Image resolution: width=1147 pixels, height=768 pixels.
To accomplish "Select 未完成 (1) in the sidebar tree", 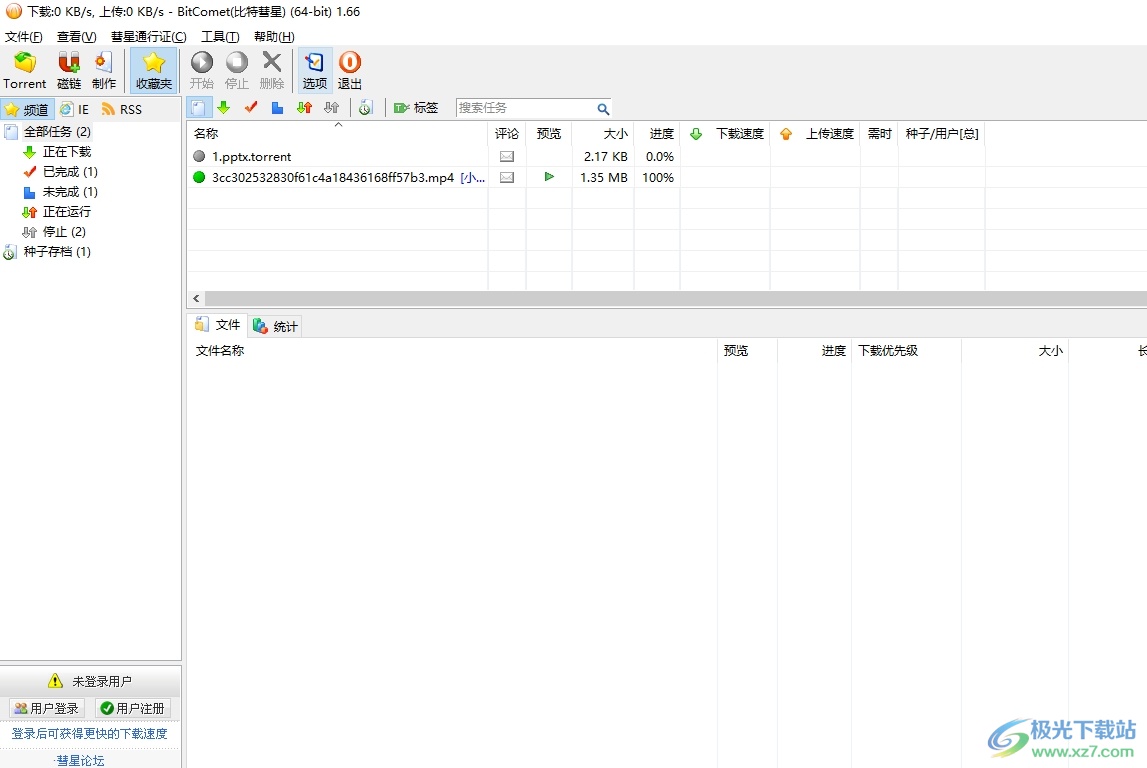I will tap(70, 192).
